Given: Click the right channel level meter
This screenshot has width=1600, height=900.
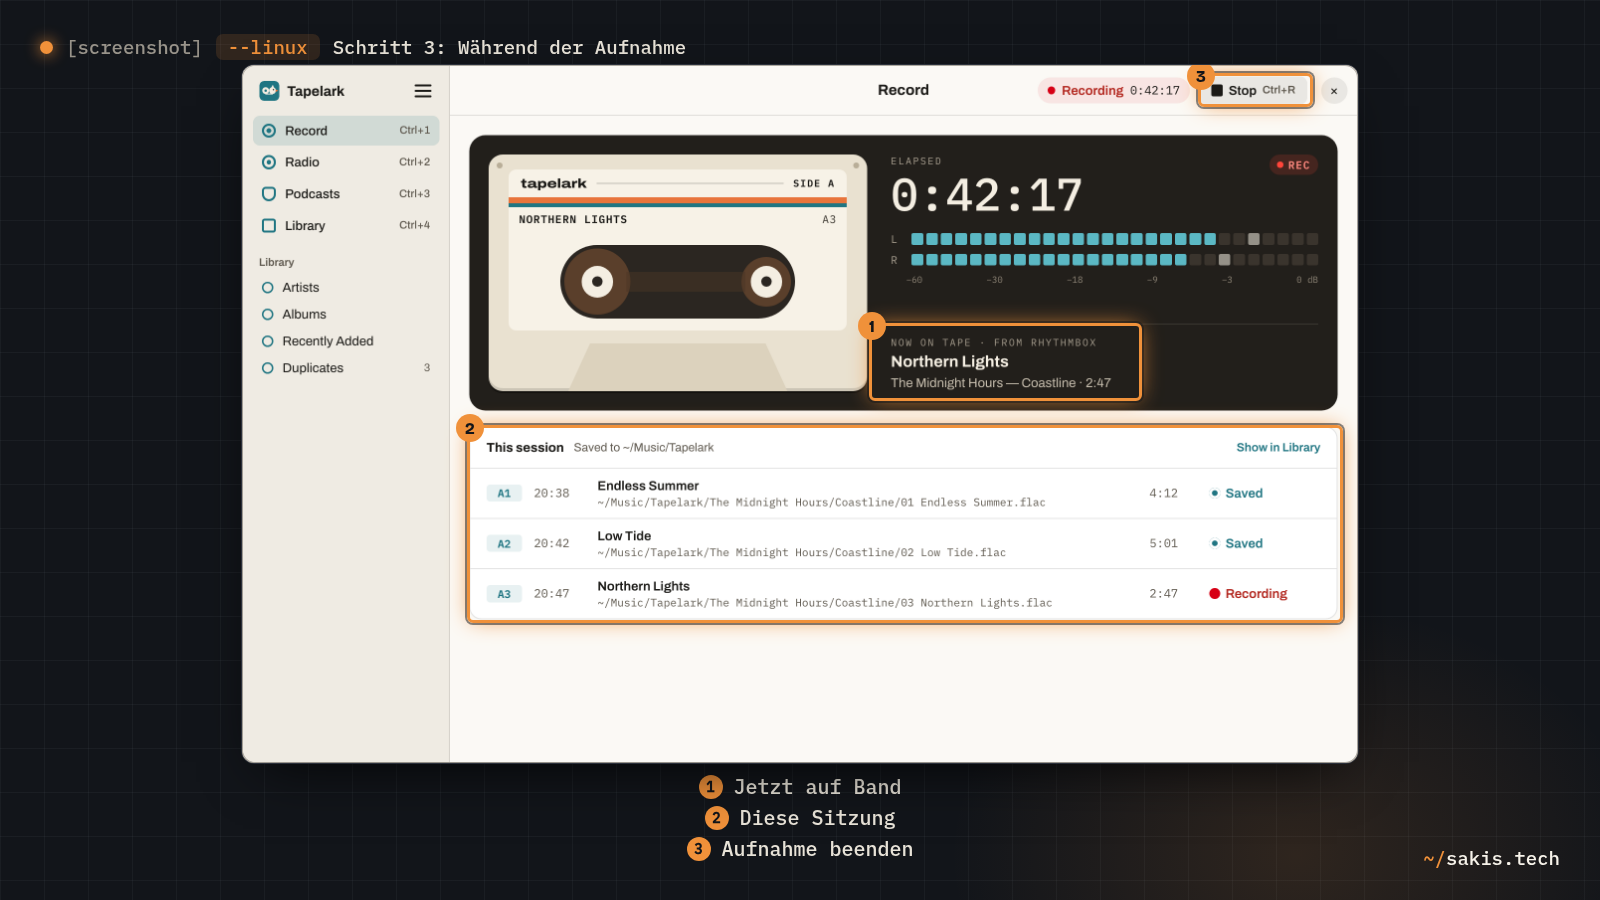Looking at the screenshot, I should click(x=1114, y=260).
